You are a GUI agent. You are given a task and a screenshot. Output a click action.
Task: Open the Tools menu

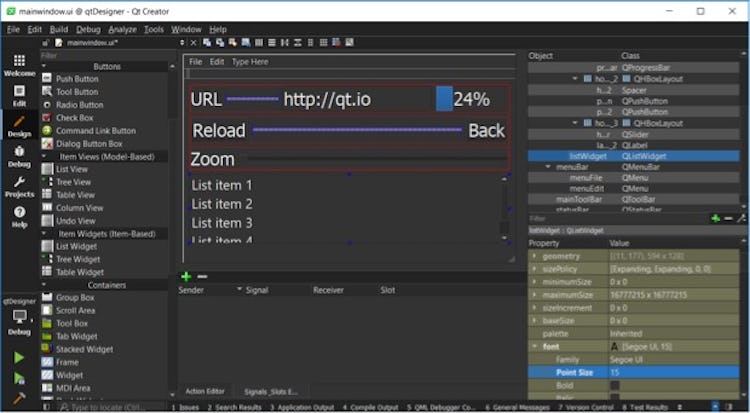pos(154,29)
